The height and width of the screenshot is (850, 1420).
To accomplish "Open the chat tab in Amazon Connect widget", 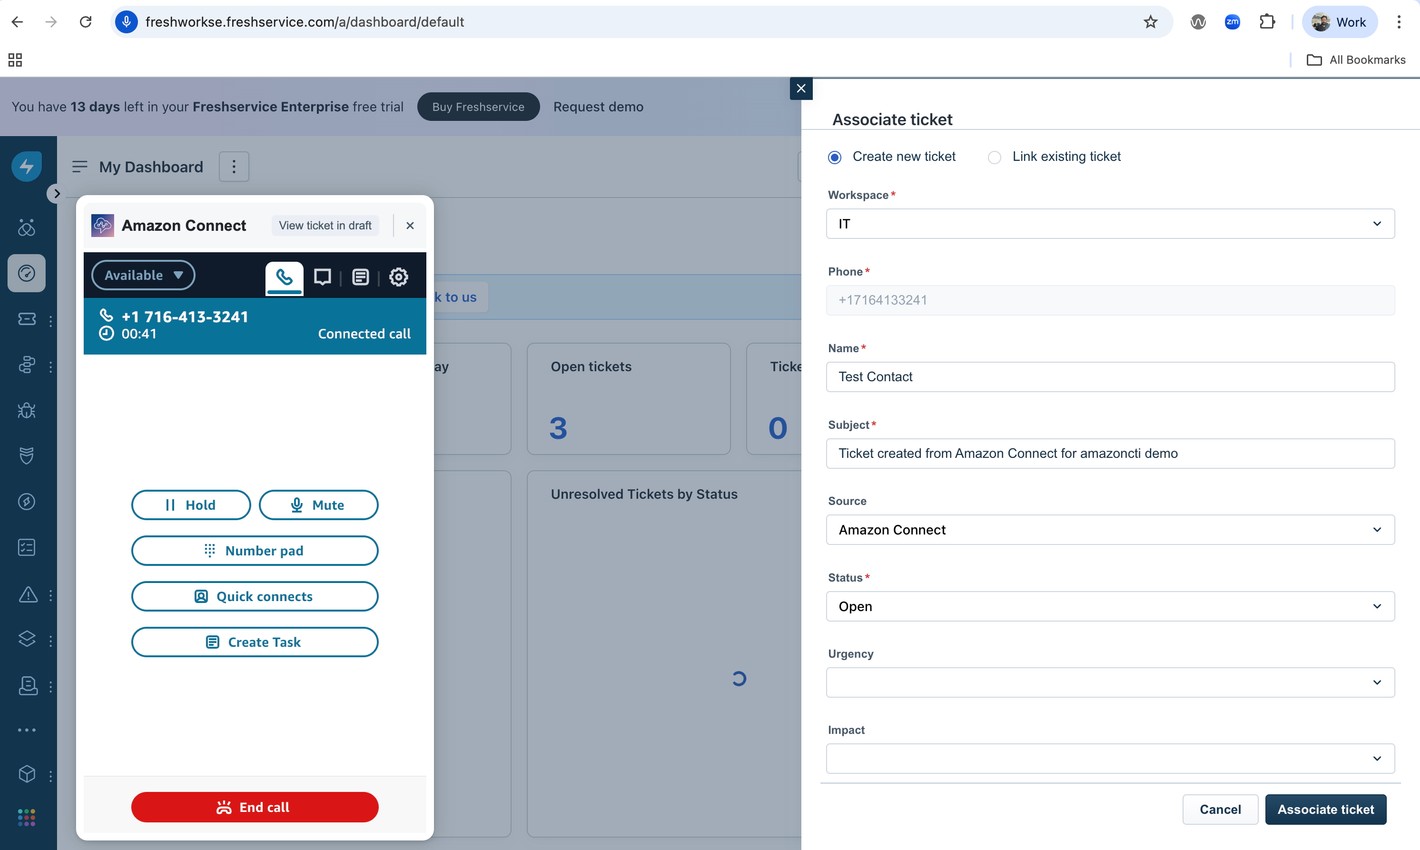I will (322, 277).
